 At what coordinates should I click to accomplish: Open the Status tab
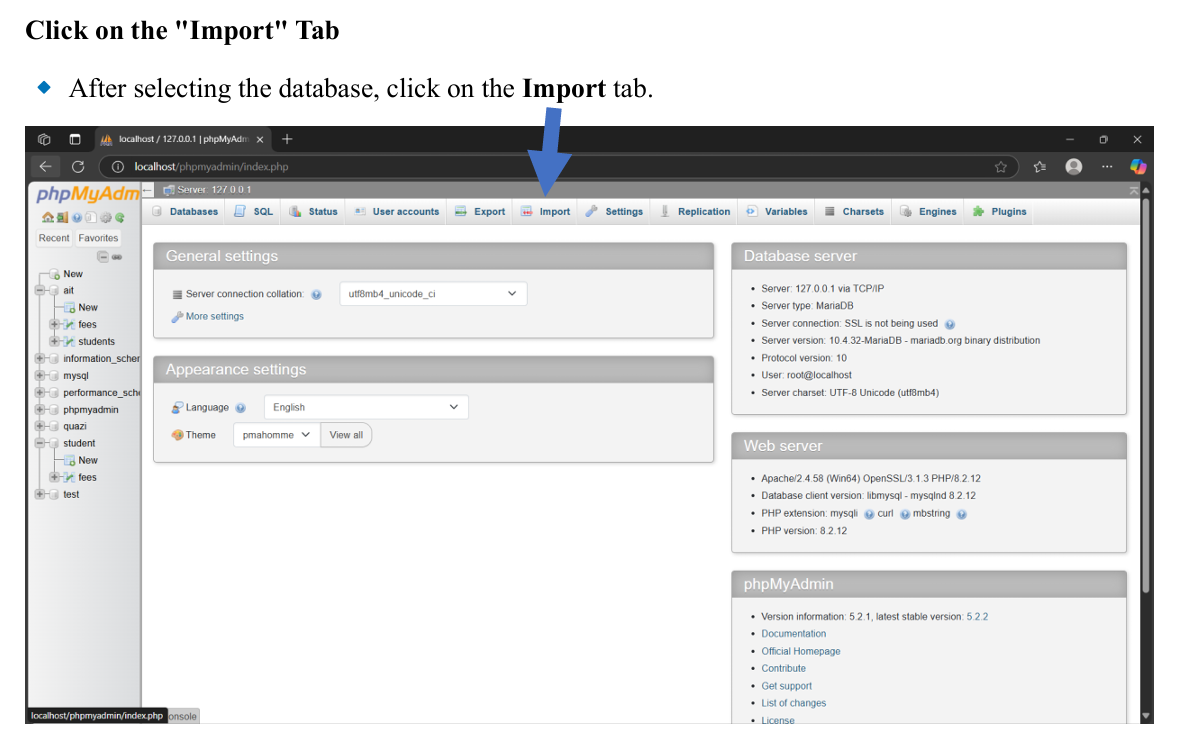coord(314,212)
